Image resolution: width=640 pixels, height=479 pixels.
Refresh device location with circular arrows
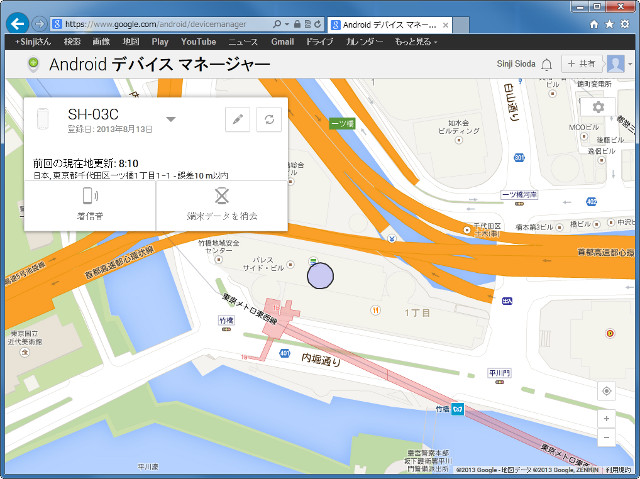[x=269, y=120]
